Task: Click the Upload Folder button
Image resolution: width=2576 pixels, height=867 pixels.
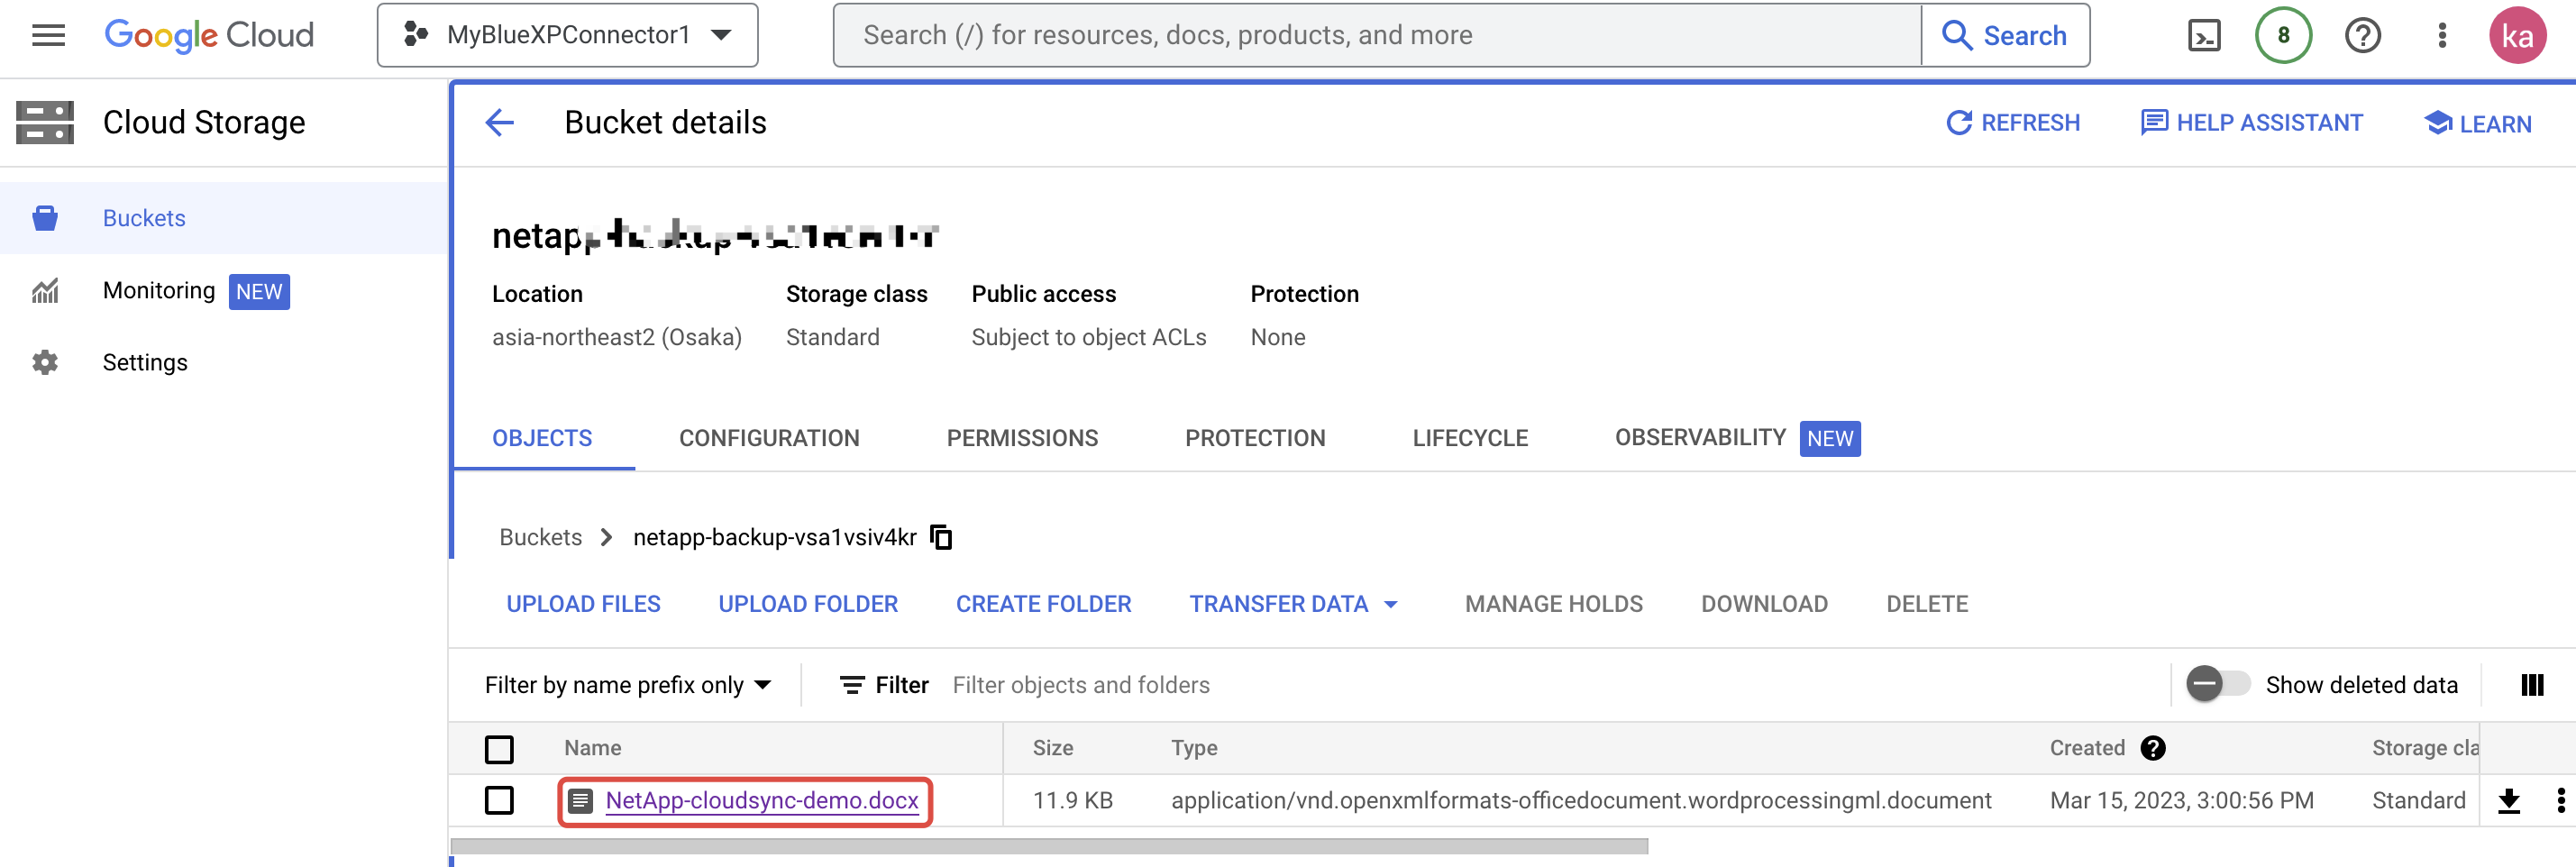Action: [808, 604]
